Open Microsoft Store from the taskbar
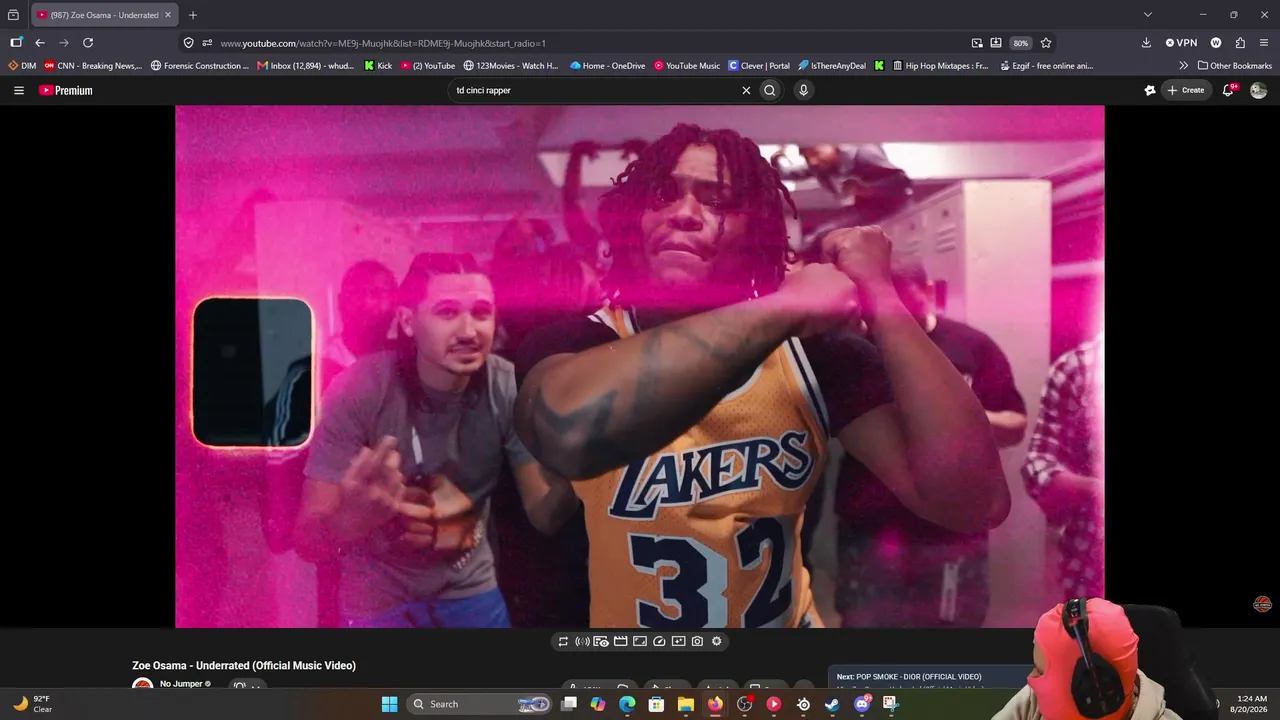This screenshot has width=1280, height=720. point(656,704)
